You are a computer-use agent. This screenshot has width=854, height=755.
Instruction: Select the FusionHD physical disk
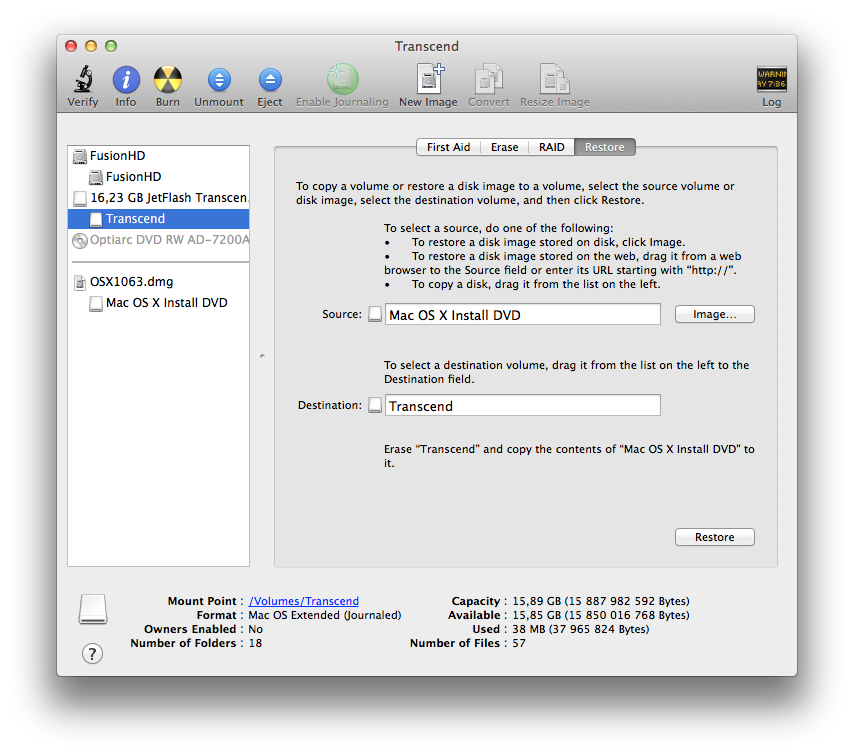(x=158, y=156)
